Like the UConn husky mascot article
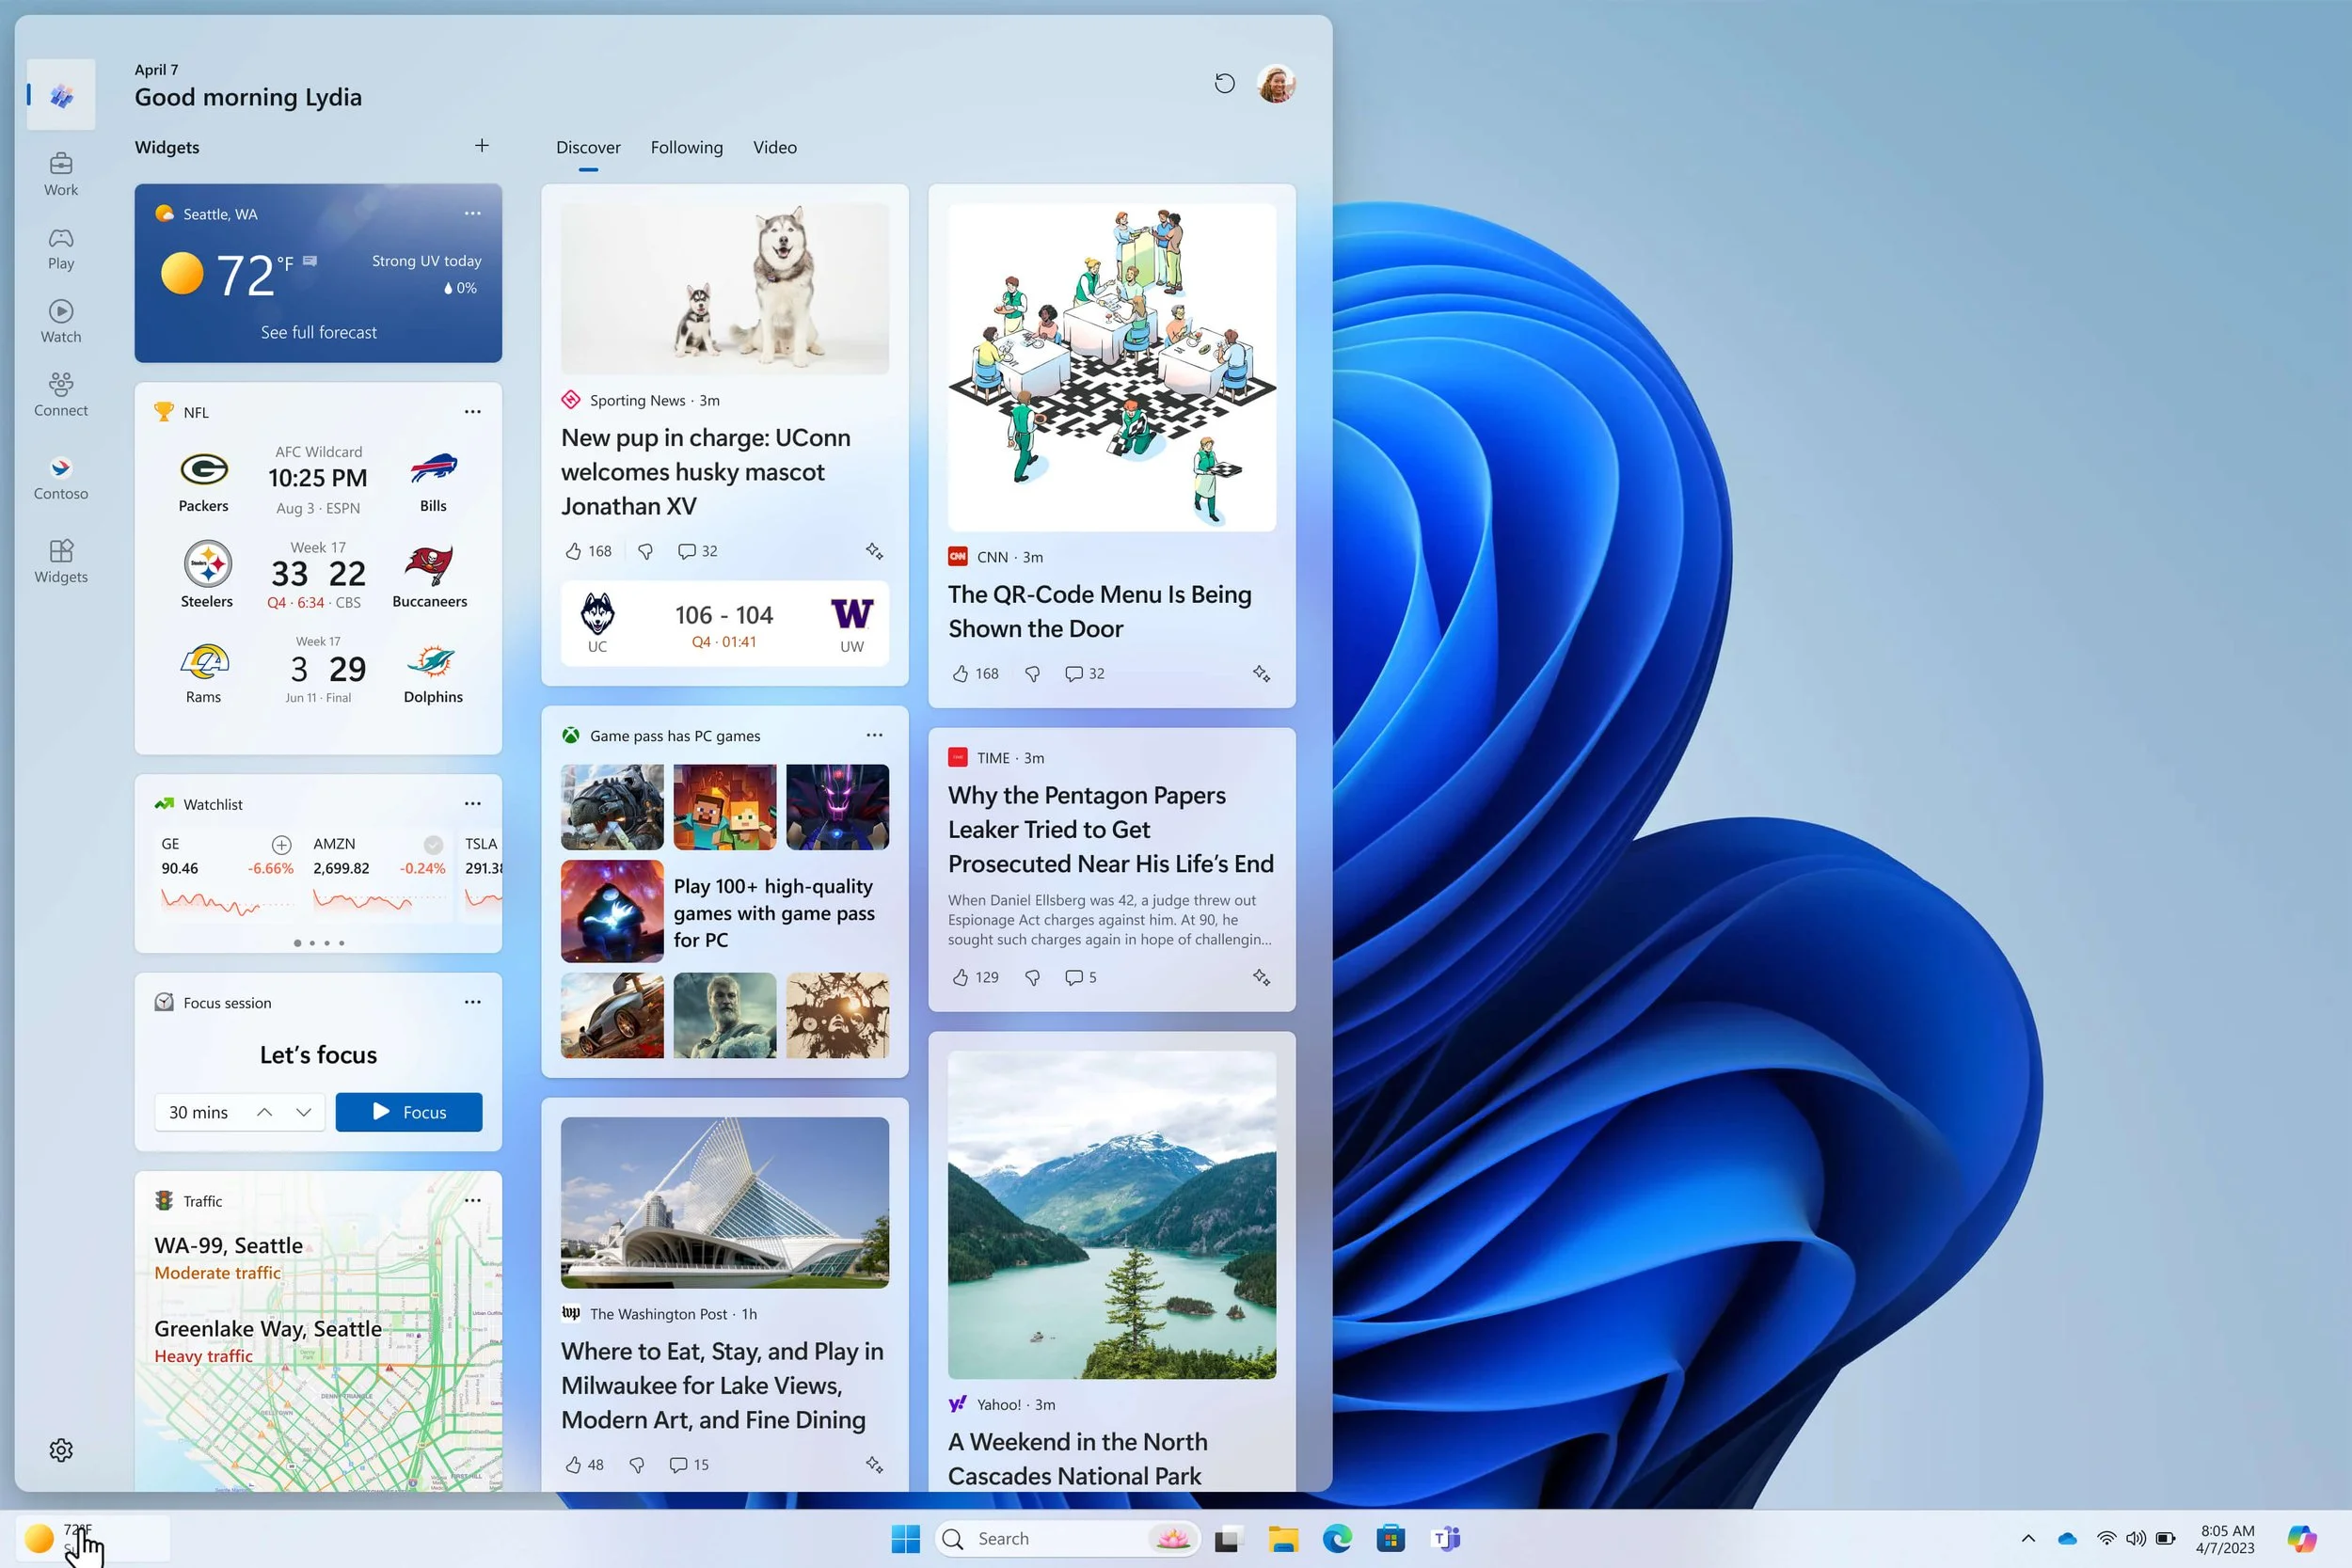 point(574,551)
